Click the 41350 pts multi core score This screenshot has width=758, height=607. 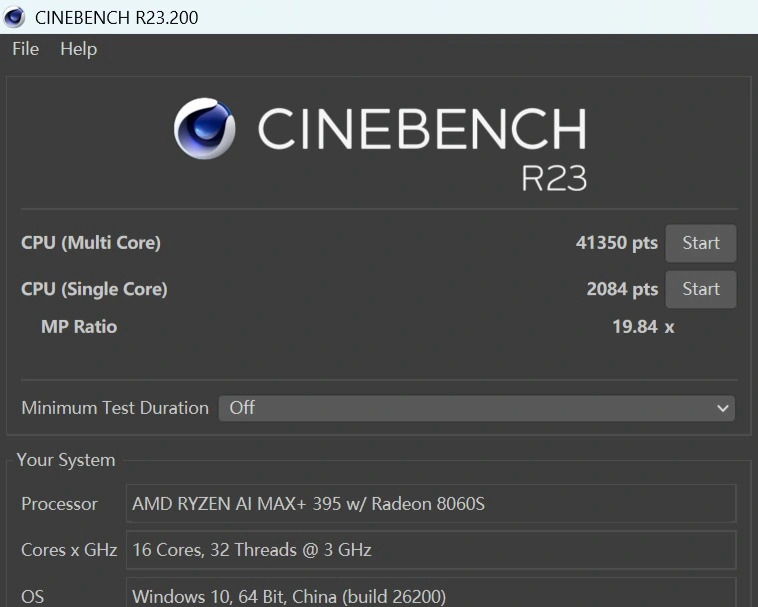click(x=616, y=243)
